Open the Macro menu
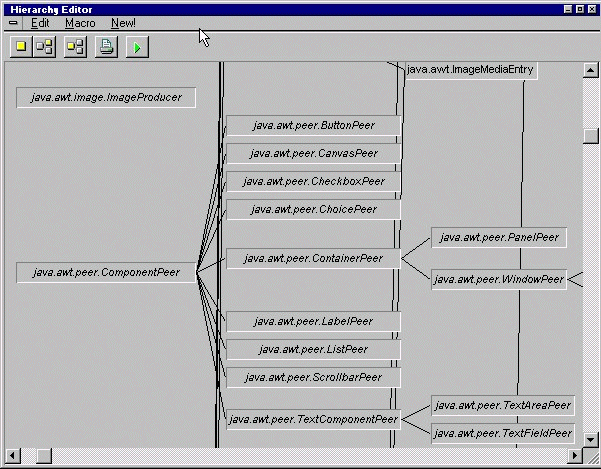Viewport: 601px width, 469px height. (x=80, y=23)
